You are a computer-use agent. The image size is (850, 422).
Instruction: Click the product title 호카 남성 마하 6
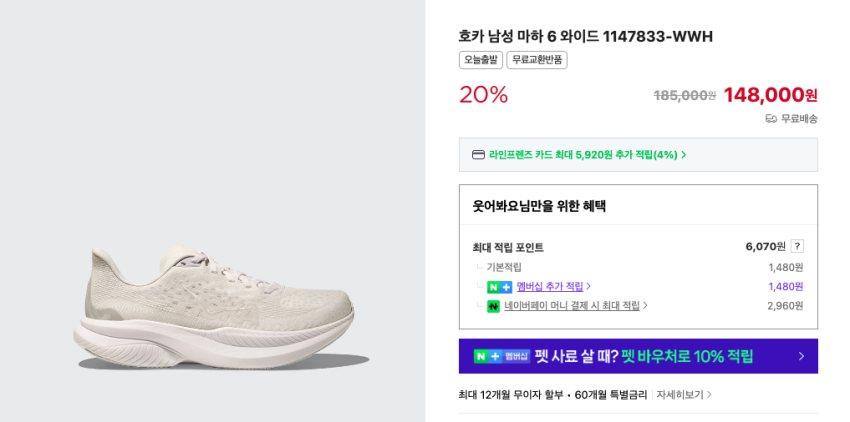(x=585, y=37)
